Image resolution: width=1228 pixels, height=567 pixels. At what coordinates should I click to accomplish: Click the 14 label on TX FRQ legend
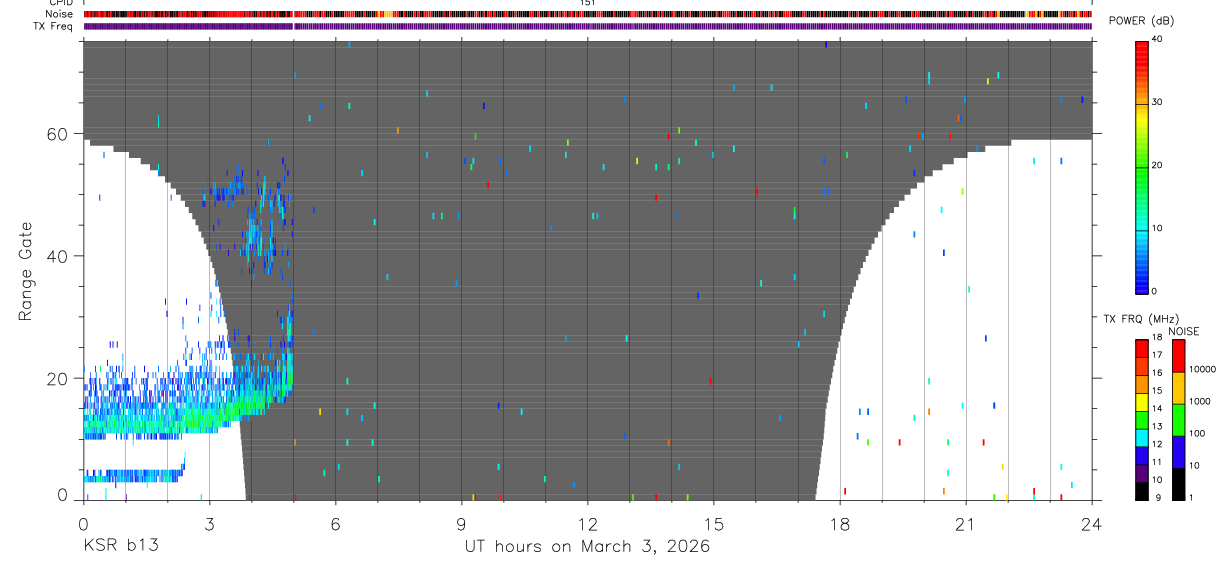pos(1156,408)
